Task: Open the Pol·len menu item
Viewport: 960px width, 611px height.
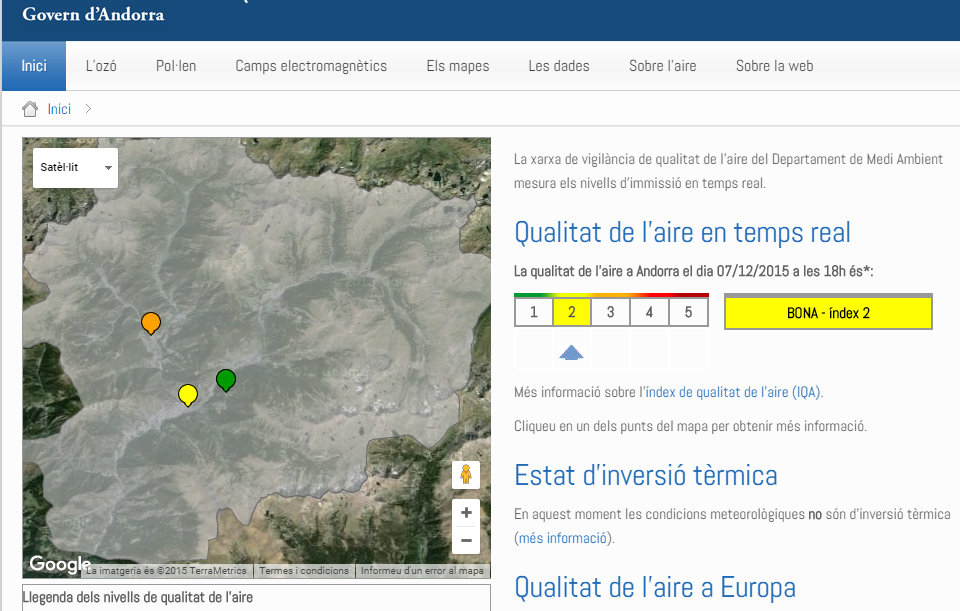Action: click(176, 66)
